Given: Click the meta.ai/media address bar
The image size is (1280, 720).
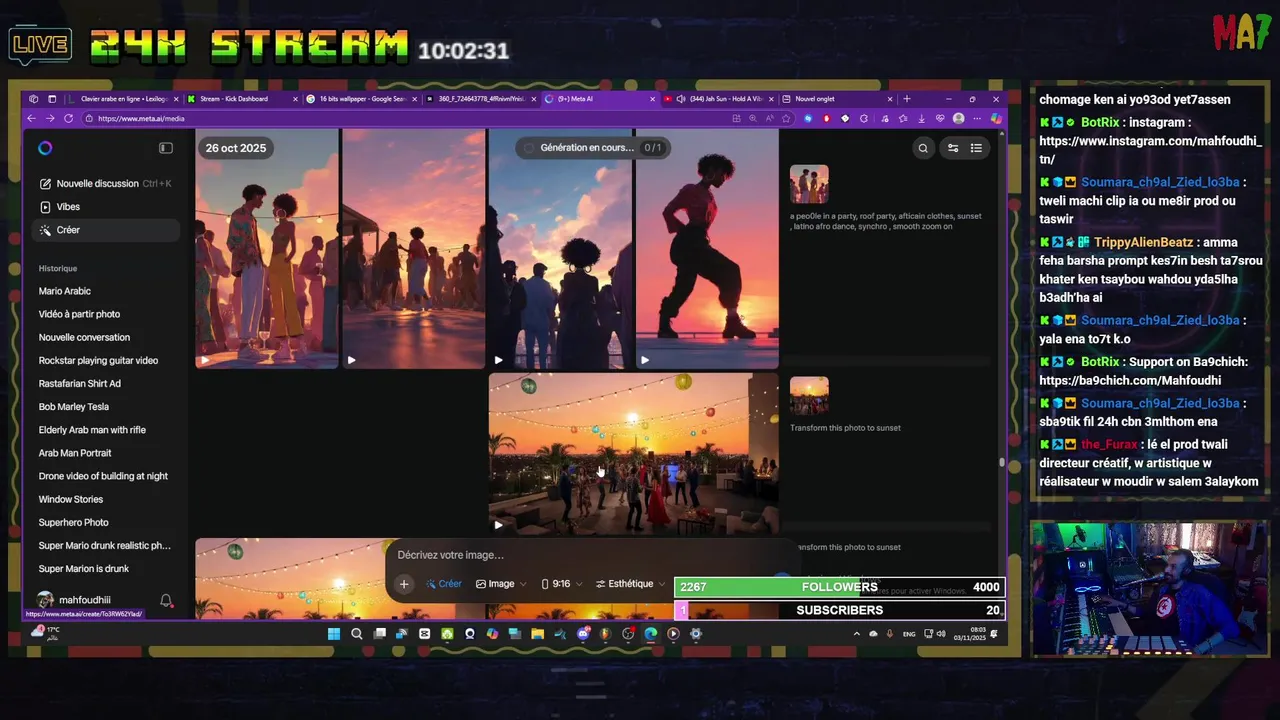Looking at the screenshot, I should pyautogui.click(x=400, y=118).
